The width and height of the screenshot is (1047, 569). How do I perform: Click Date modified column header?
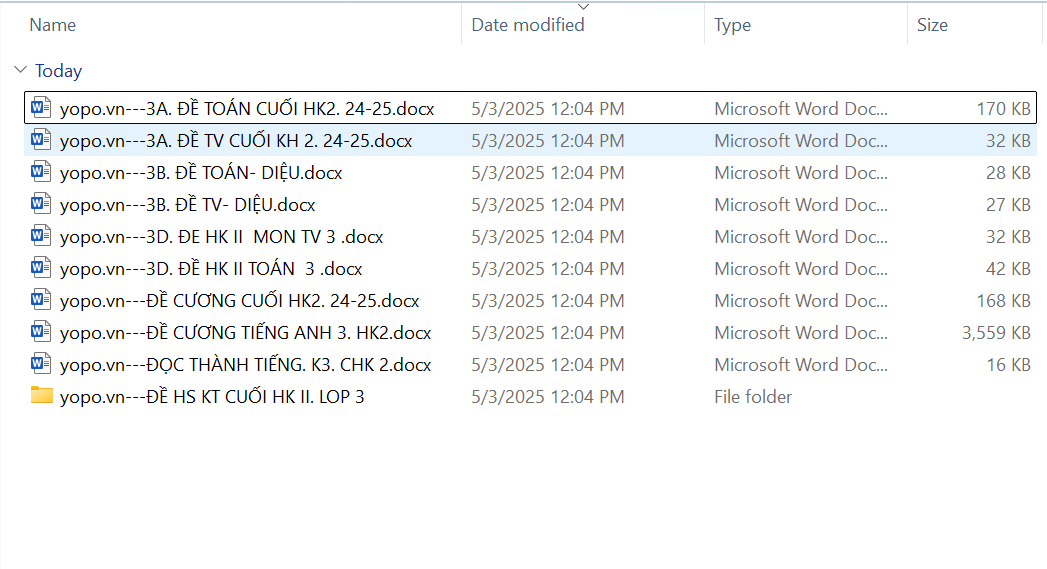pyautogui.click(x=528, y=25)
